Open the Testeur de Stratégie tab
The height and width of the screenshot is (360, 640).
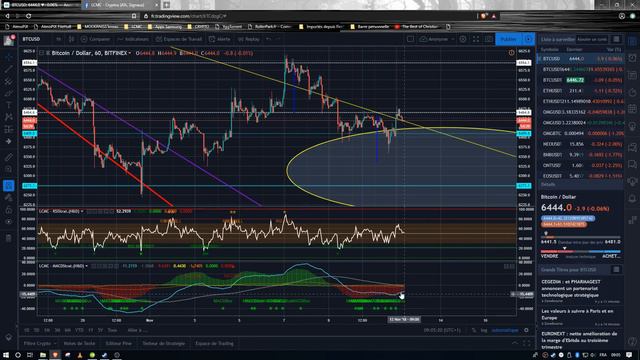pyautogui.click(x=164, y=343)
